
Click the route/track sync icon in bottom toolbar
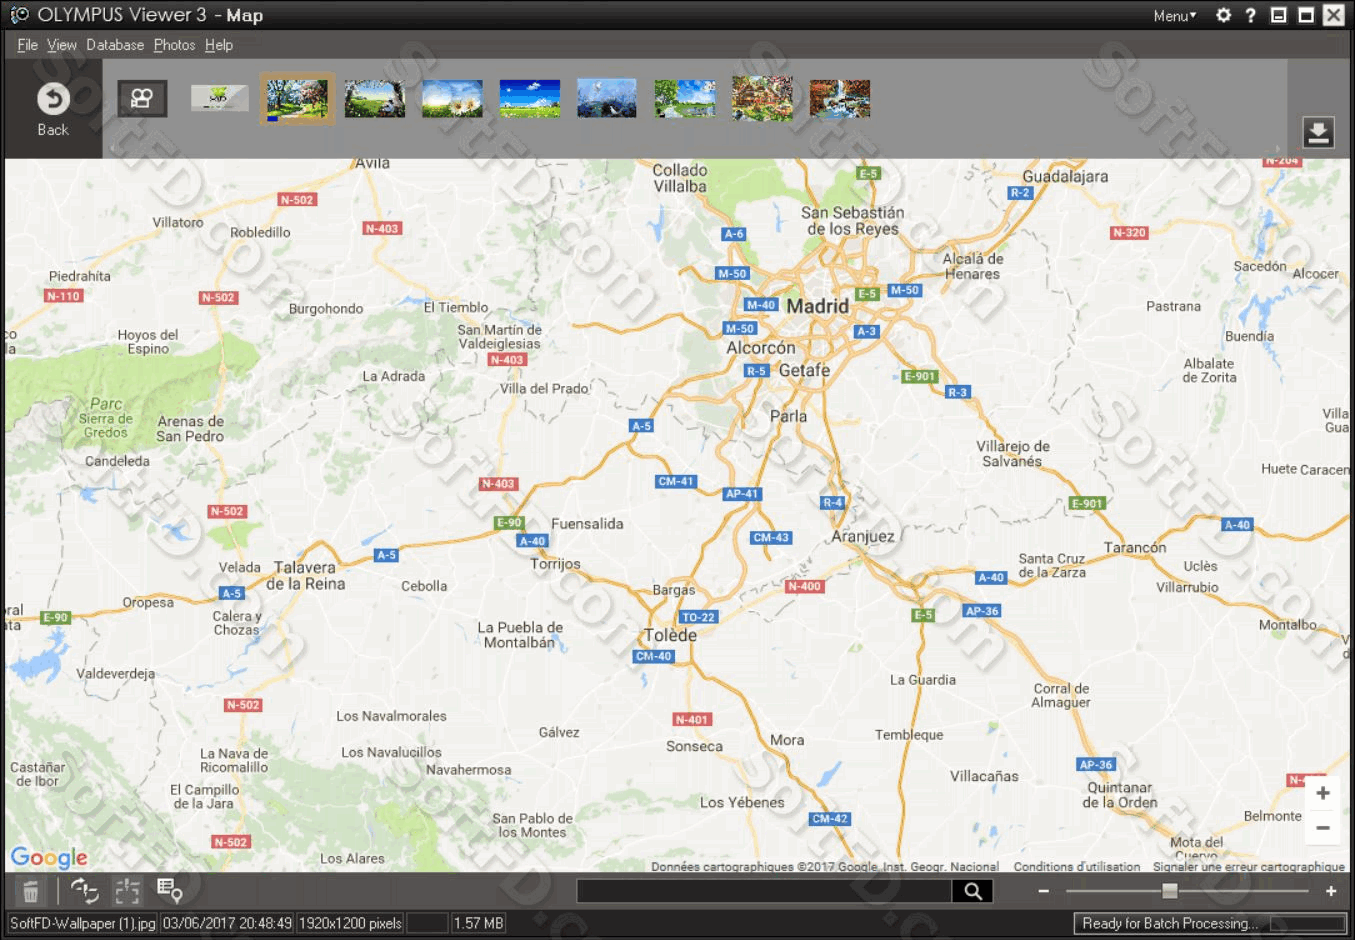point(85,891)
